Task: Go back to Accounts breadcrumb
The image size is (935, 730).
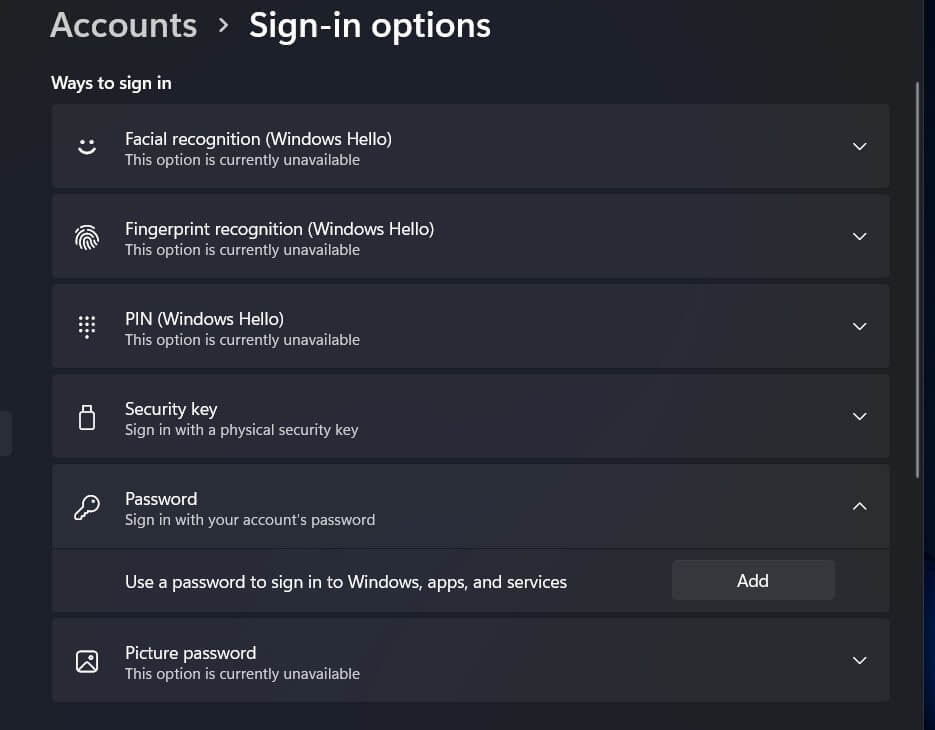Action: coord(123,25)
